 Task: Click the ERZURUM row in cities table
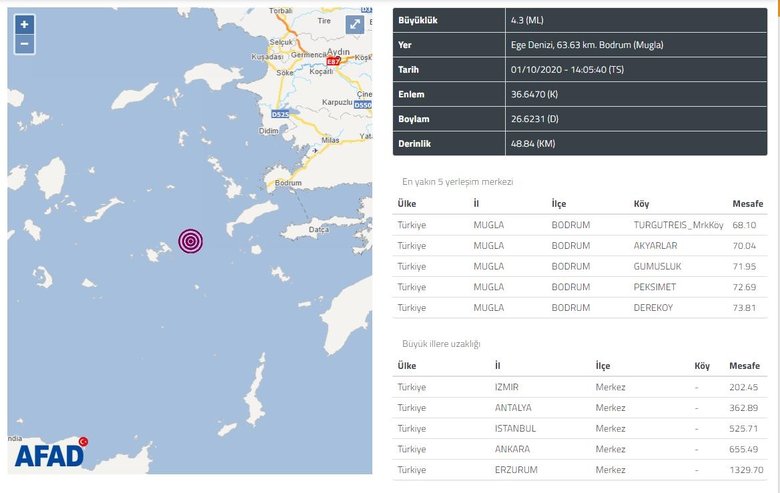(580, 470)
